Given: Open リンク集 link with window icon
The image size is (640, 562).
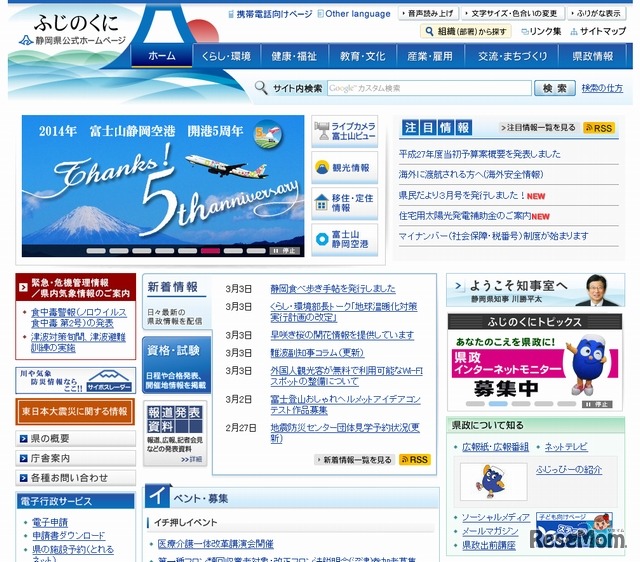Looking at the screenshot, I should click(541, 31).
